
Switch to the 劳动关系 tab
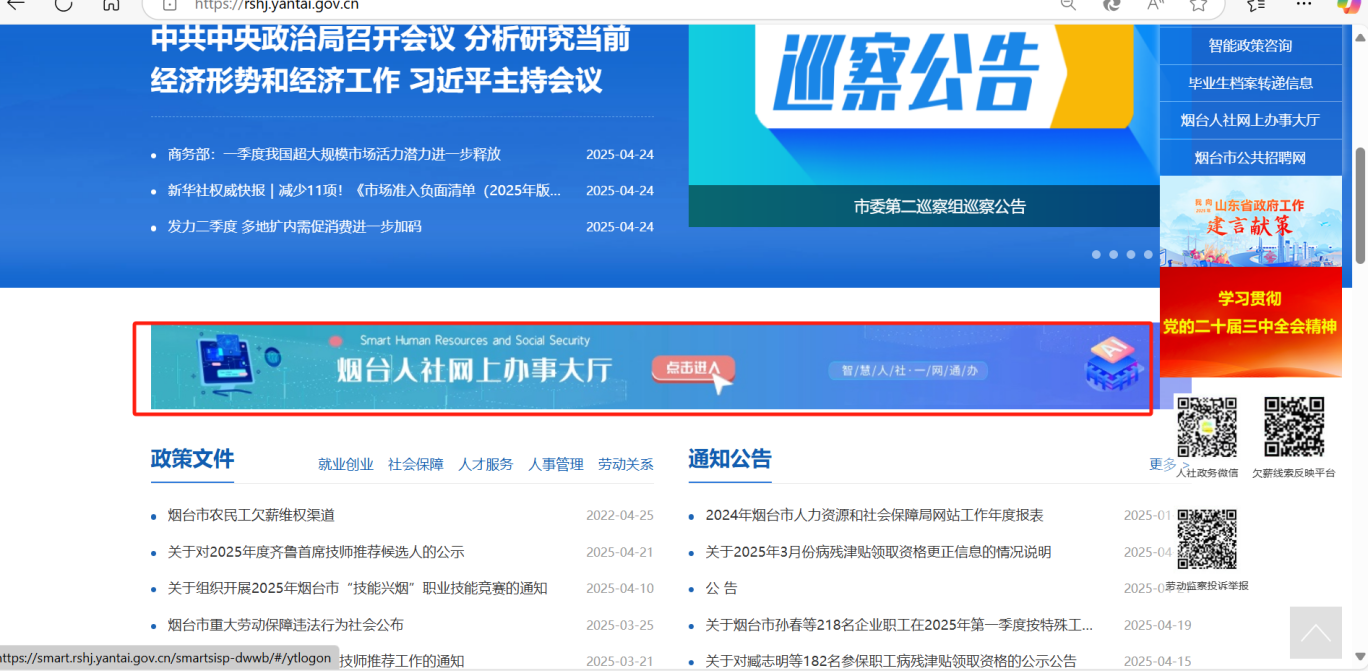click(626, 464)
